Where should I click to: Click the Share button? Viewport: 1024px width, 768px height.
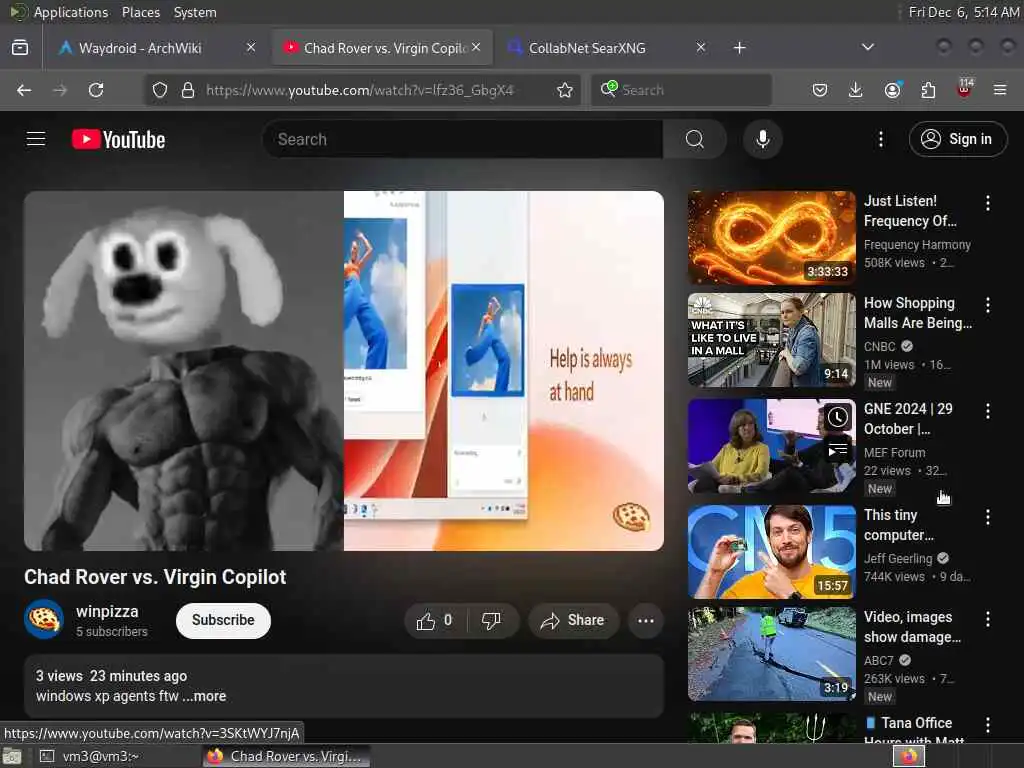click(572, 620)
